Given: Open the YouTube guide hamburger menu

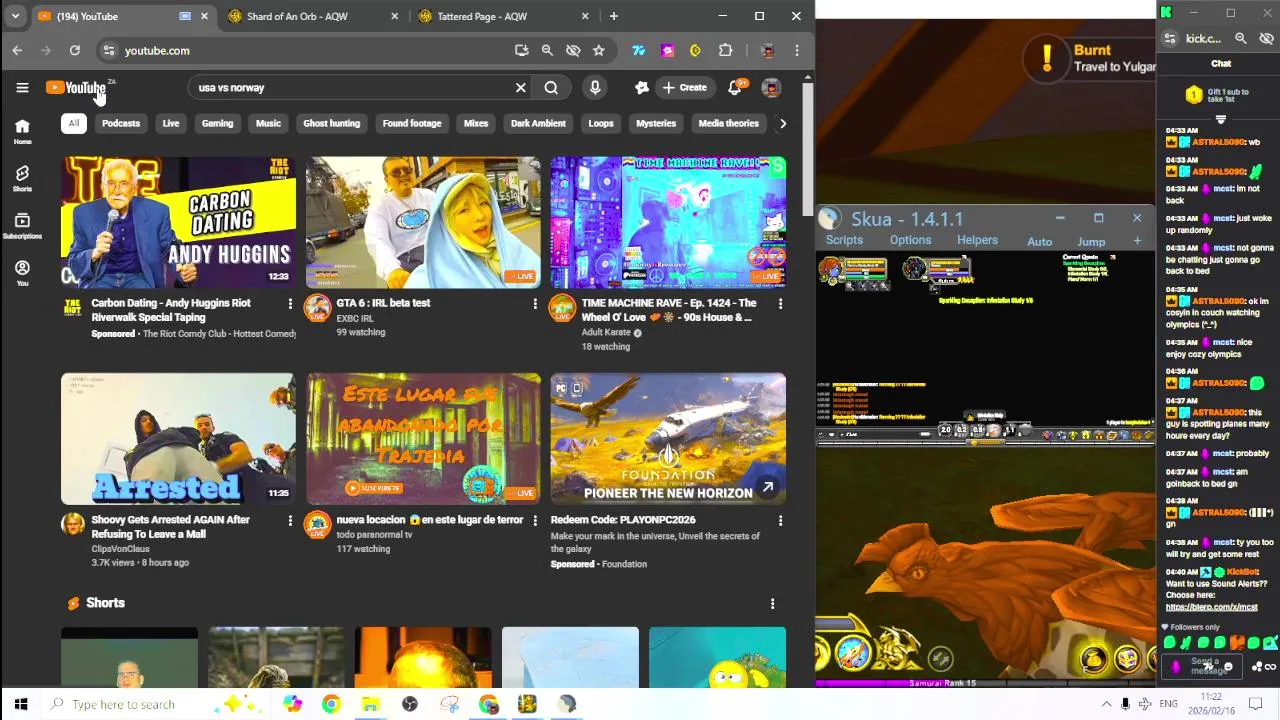Looking at the screenshot, I should pyautogui.click(x=22, y=88).
